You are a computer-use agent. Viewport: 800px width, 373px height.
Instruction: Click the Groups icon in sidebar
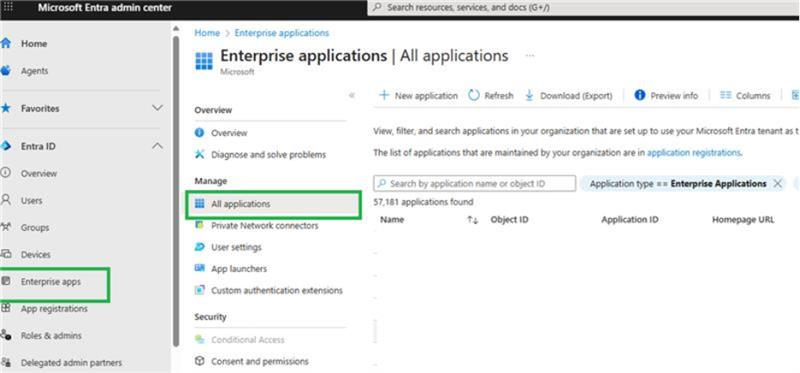(x=6, y=227)
